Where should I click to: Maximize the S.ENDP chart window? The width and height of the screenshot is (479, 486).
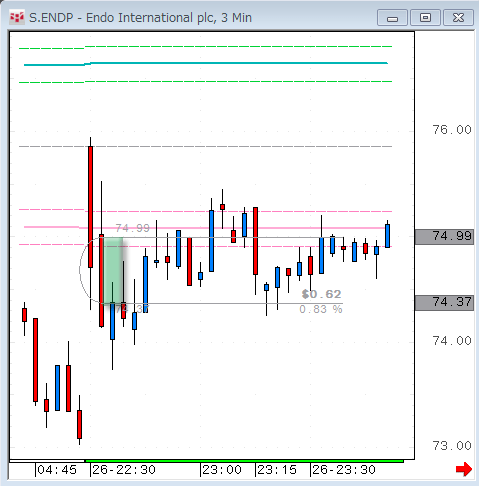[425, 18]
